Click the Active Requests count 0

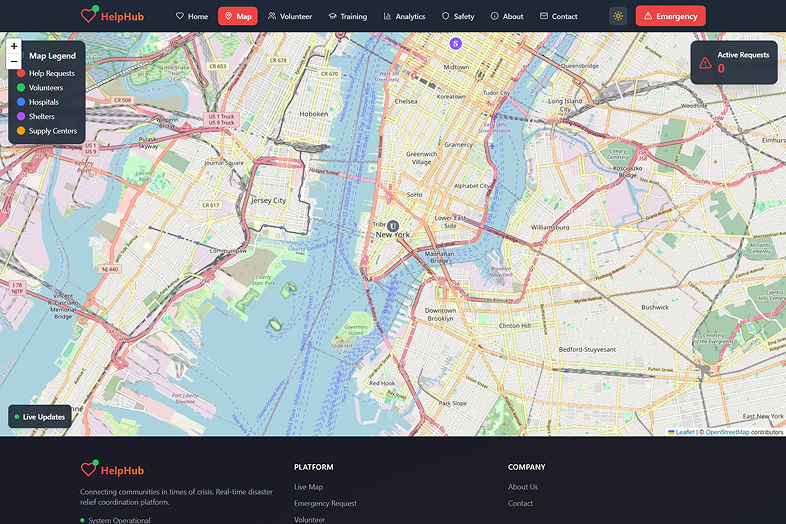721,69
